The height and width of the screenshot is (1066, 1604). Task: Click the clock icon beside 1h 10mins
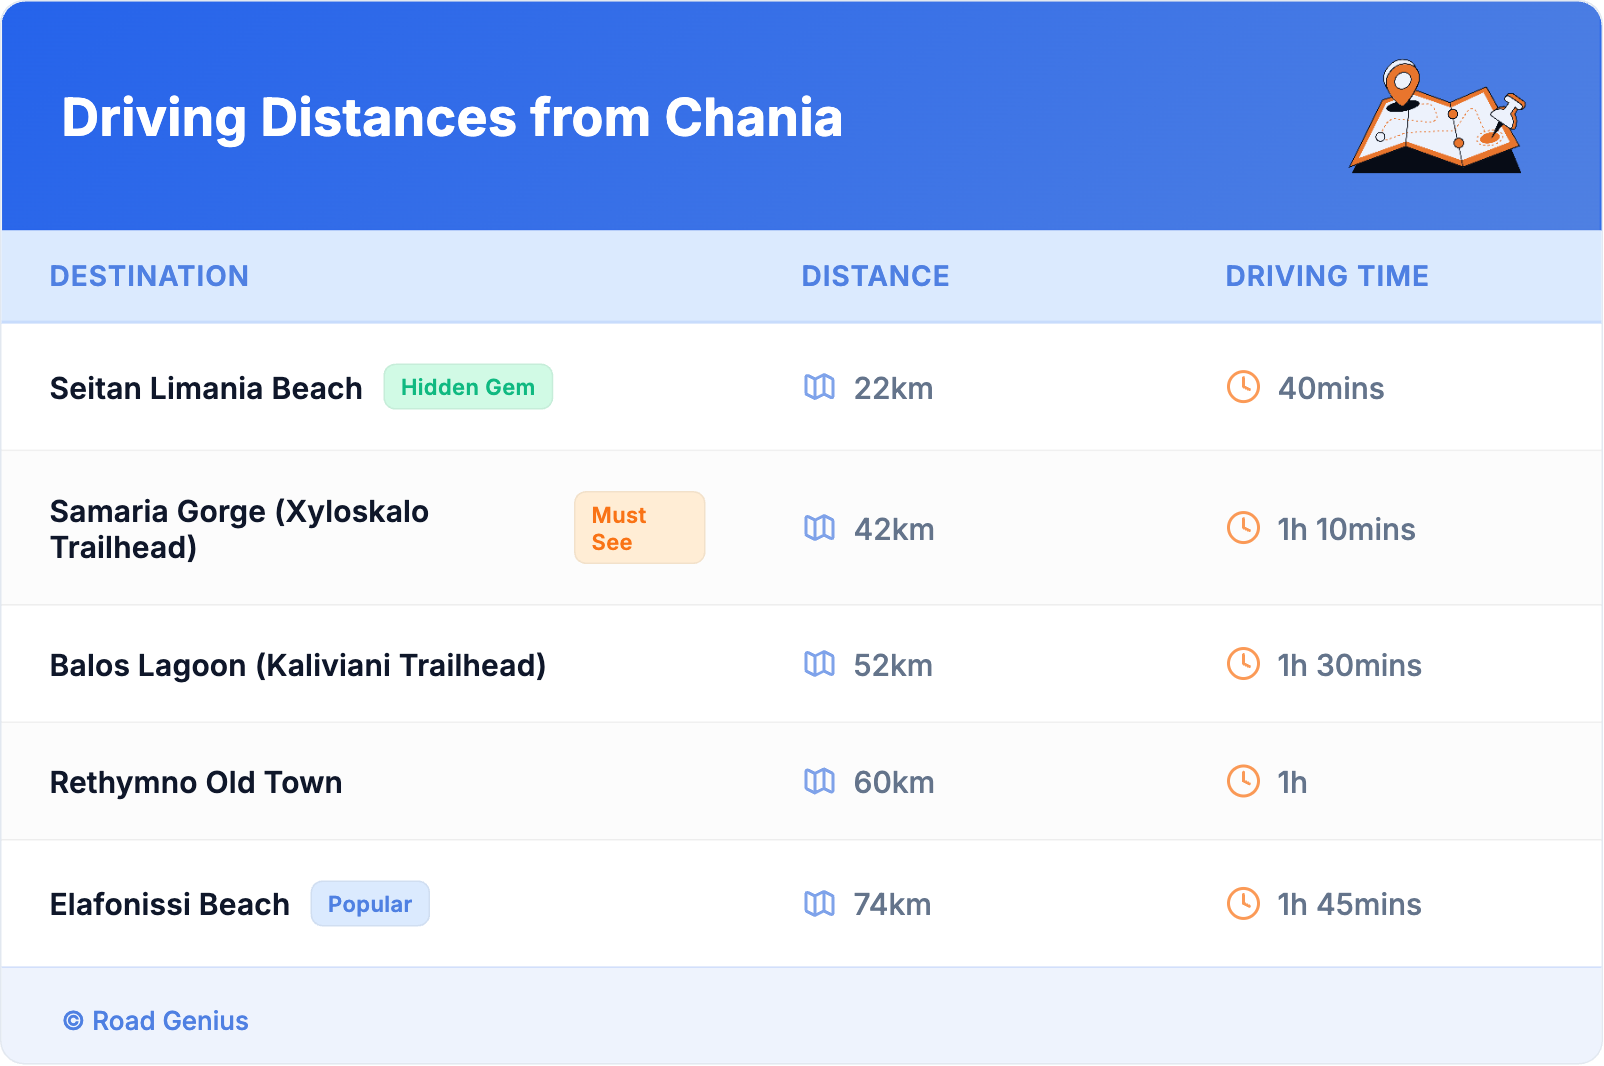(x=1243, y=528)
